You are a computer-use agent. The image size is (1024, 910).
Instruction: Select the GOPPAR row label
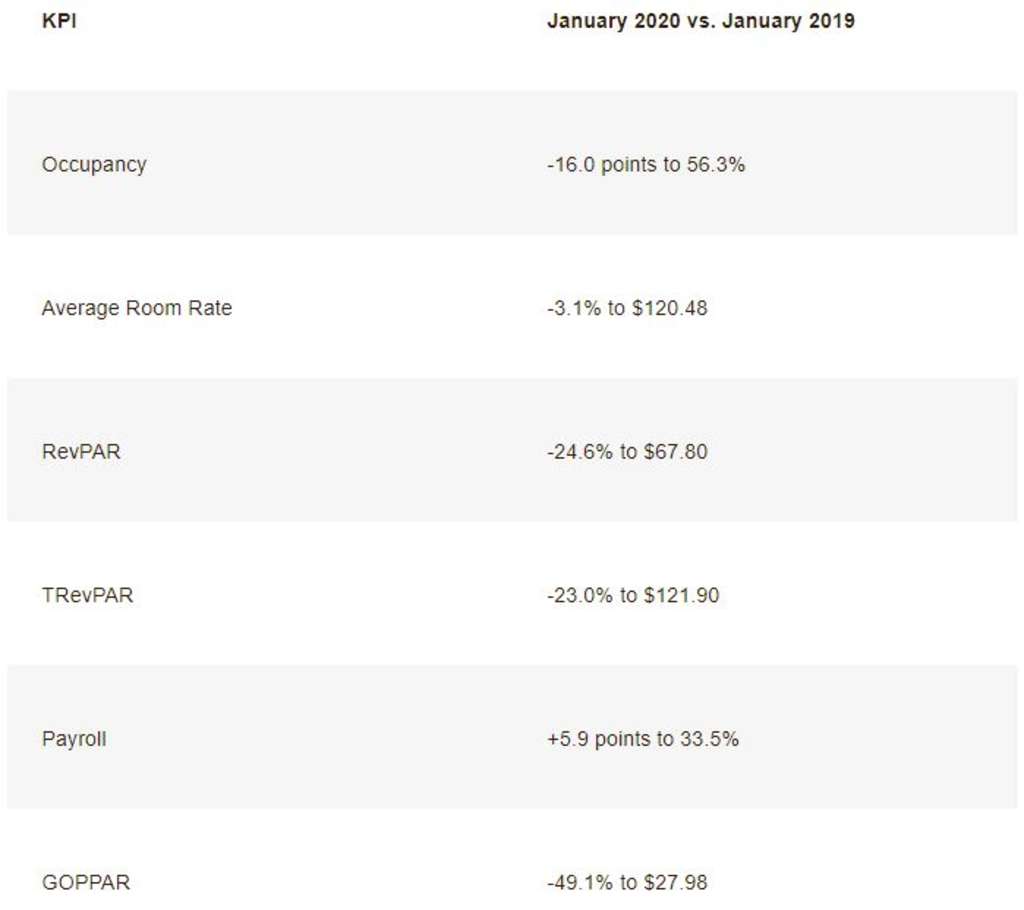click(86, 883)
